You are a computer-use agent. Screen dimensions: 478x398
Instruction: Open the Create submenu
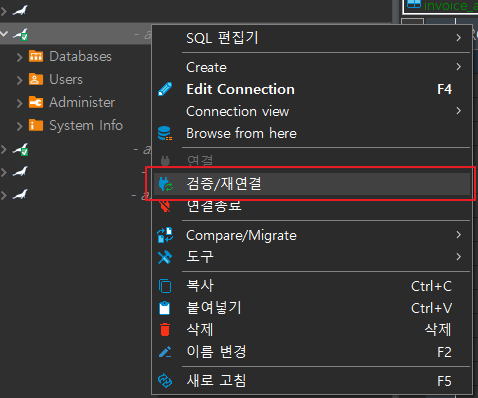tap(312, 67)
